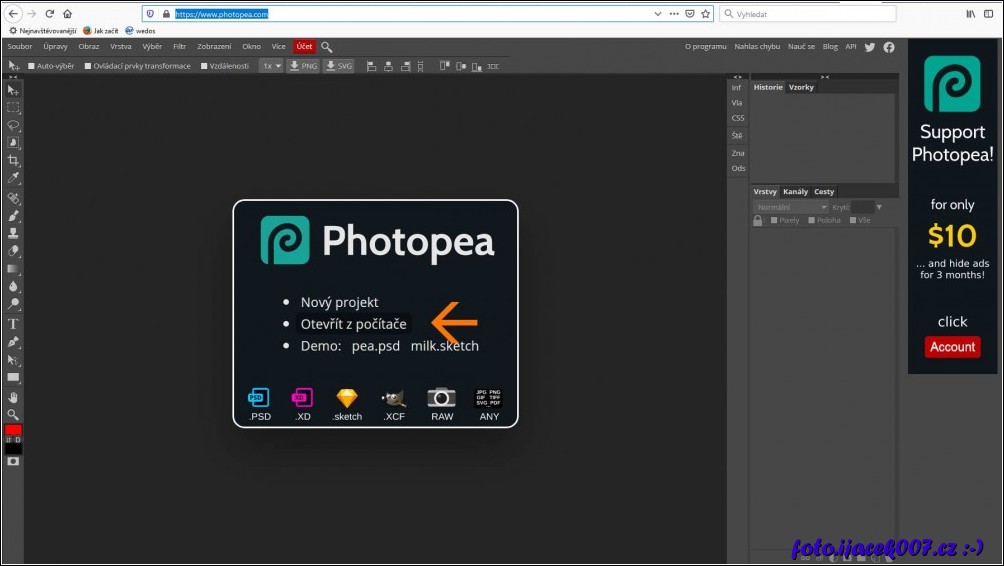Open the 1x scale dropdown

[271, 66]
